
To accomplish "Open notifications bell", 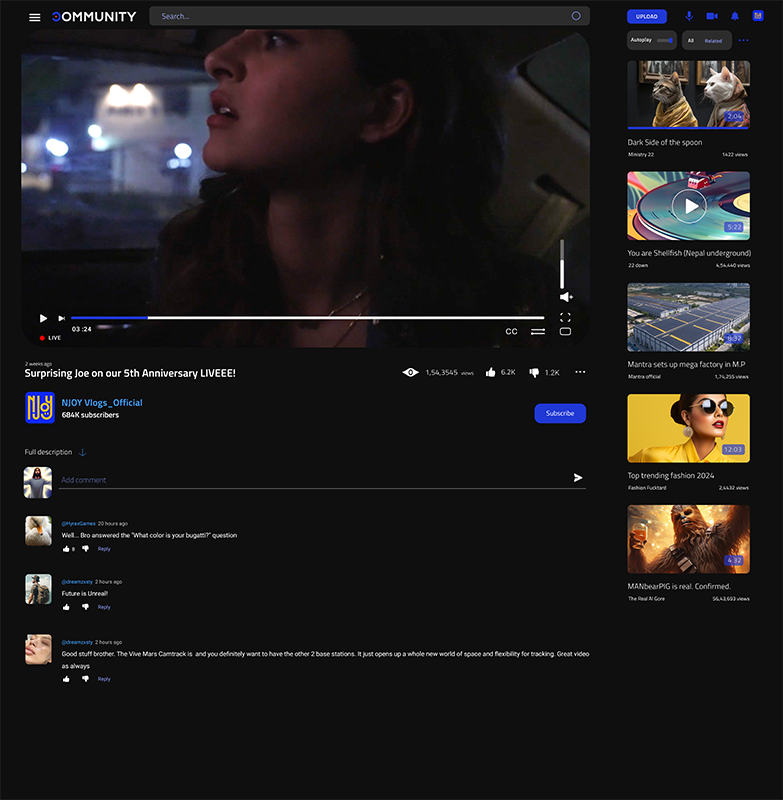I will pos(735,16).
